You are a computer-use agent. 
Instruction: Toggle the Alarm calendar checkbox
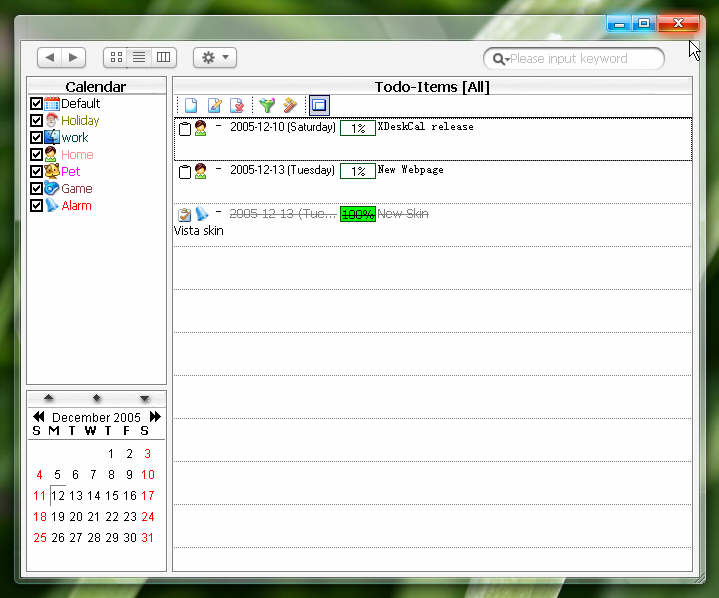(x=36, y=205)
